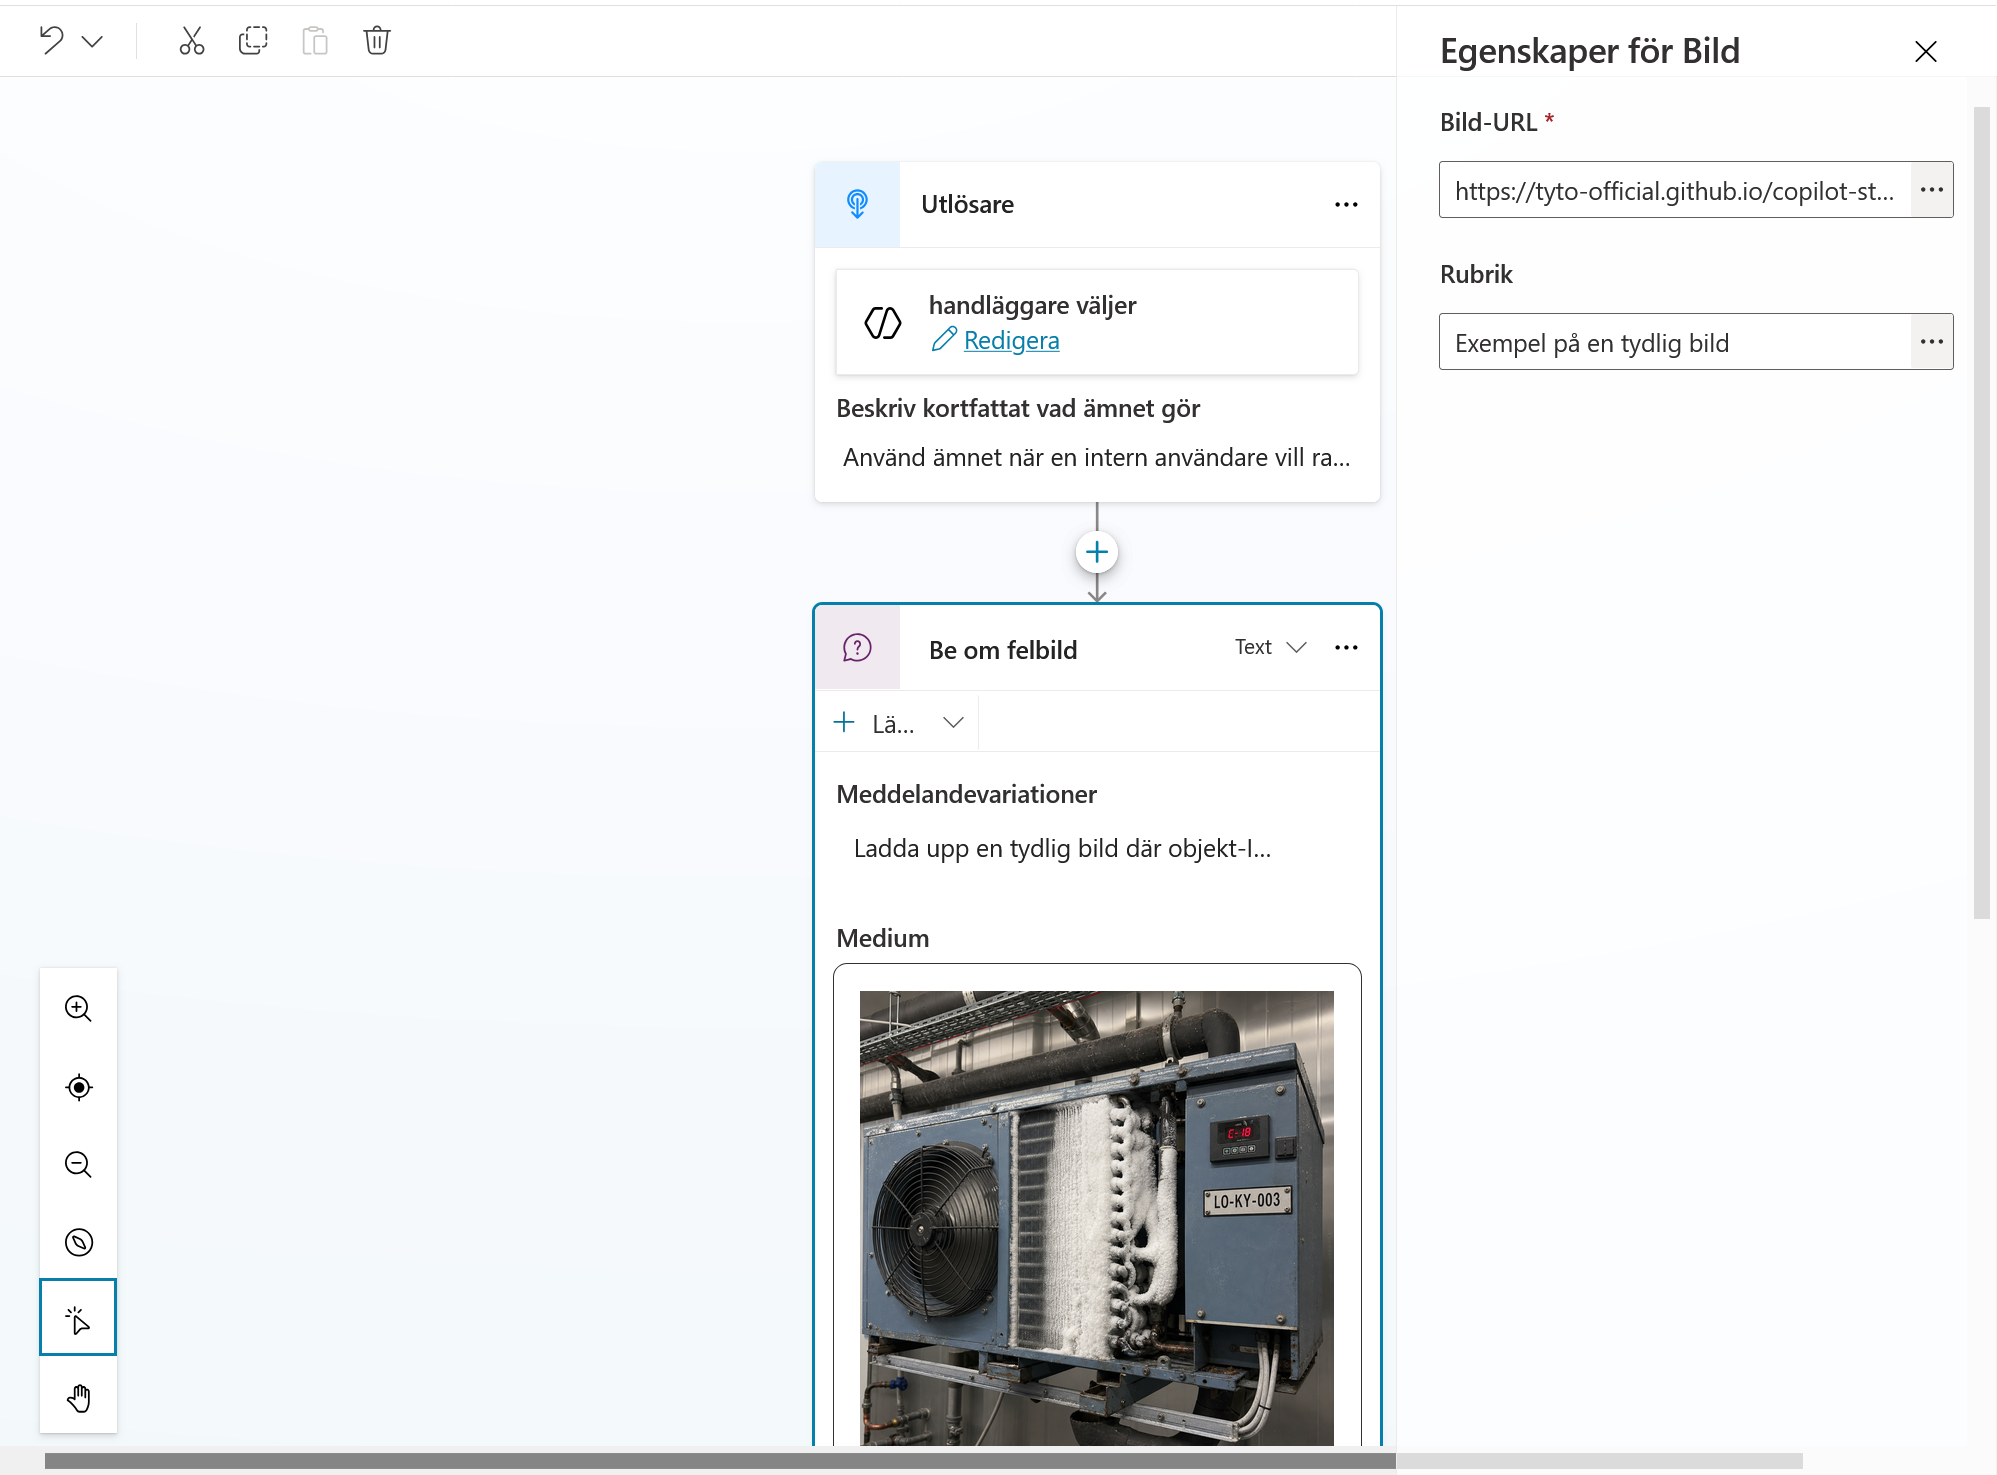Center the canvas with focus icon
Image resolution: width=1997 pixels, height=1475 pixels.
(x=78, y=1087)
